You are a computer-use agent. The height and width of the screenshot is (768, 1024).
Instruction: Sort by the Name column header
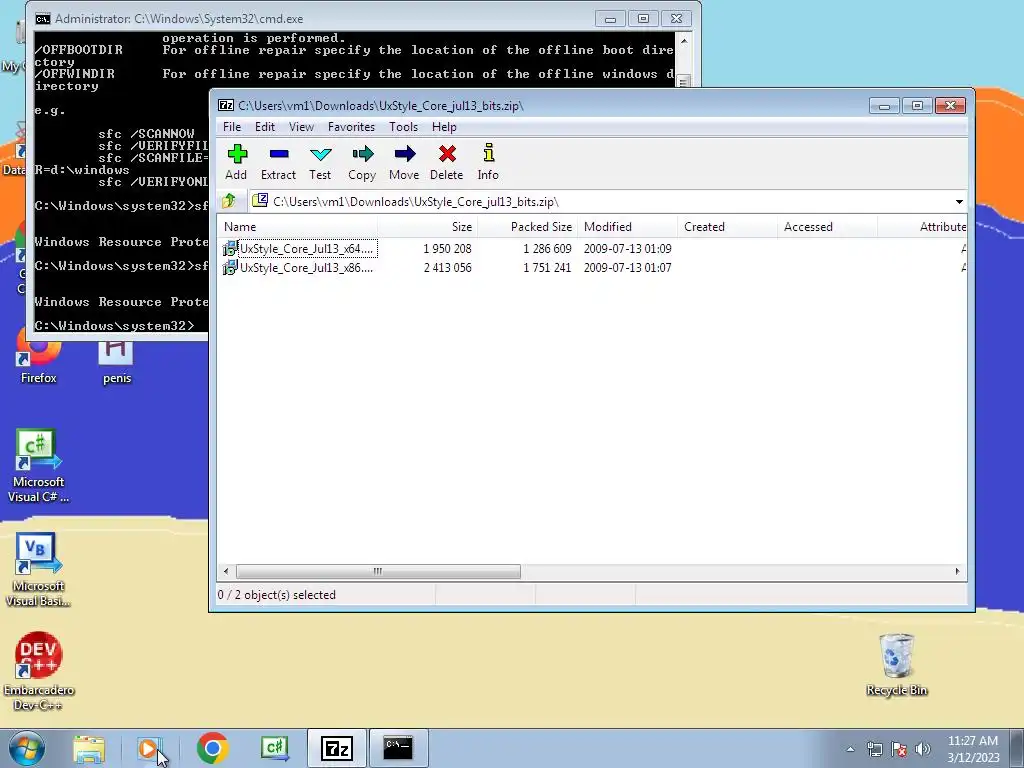[x=297, y=227]
